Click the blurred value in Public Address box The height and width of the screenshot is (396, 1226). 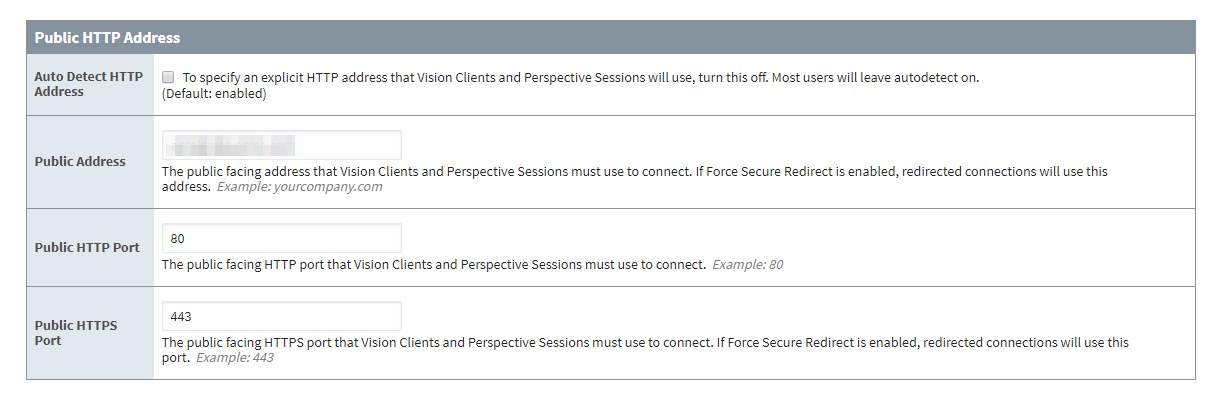pos(233,145)
